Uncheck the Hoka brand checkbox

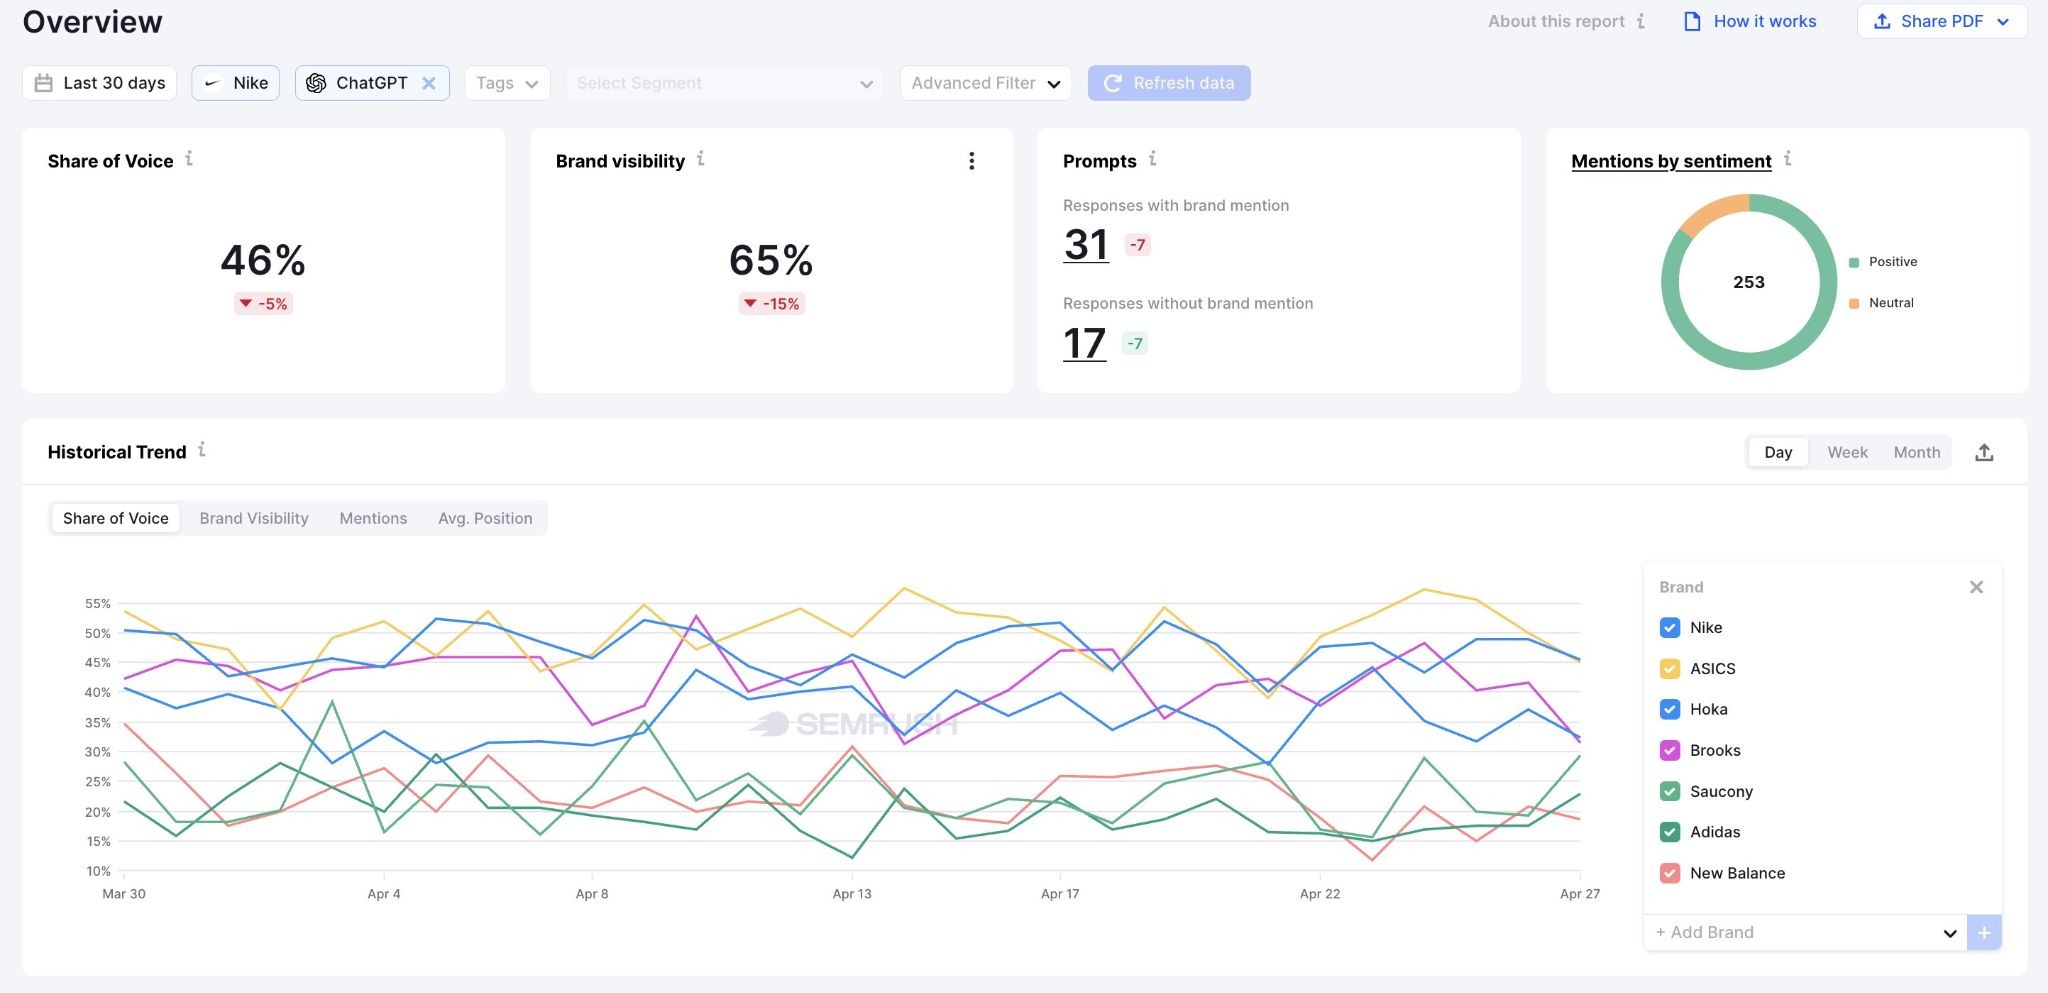coord(1670,710)
